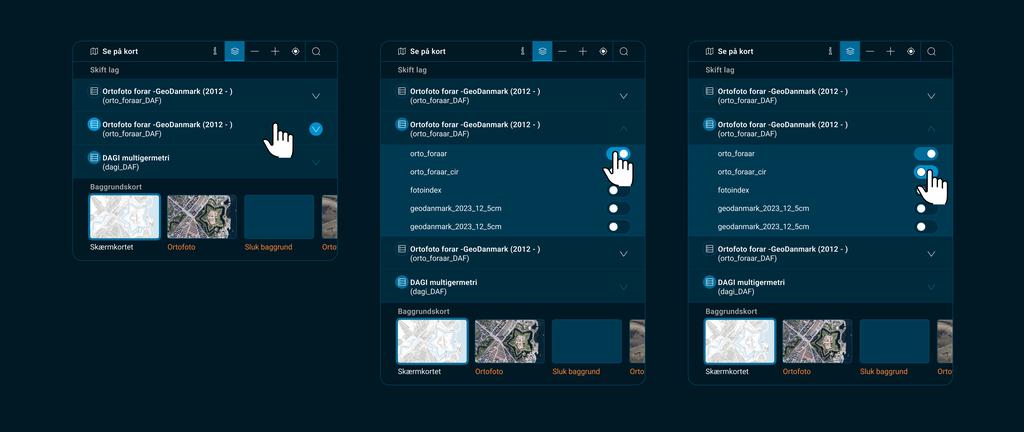Click the search magnifier in the right panel
Image resolution: width=1024 pixels, height=432 pixels.
coord(932,51)
